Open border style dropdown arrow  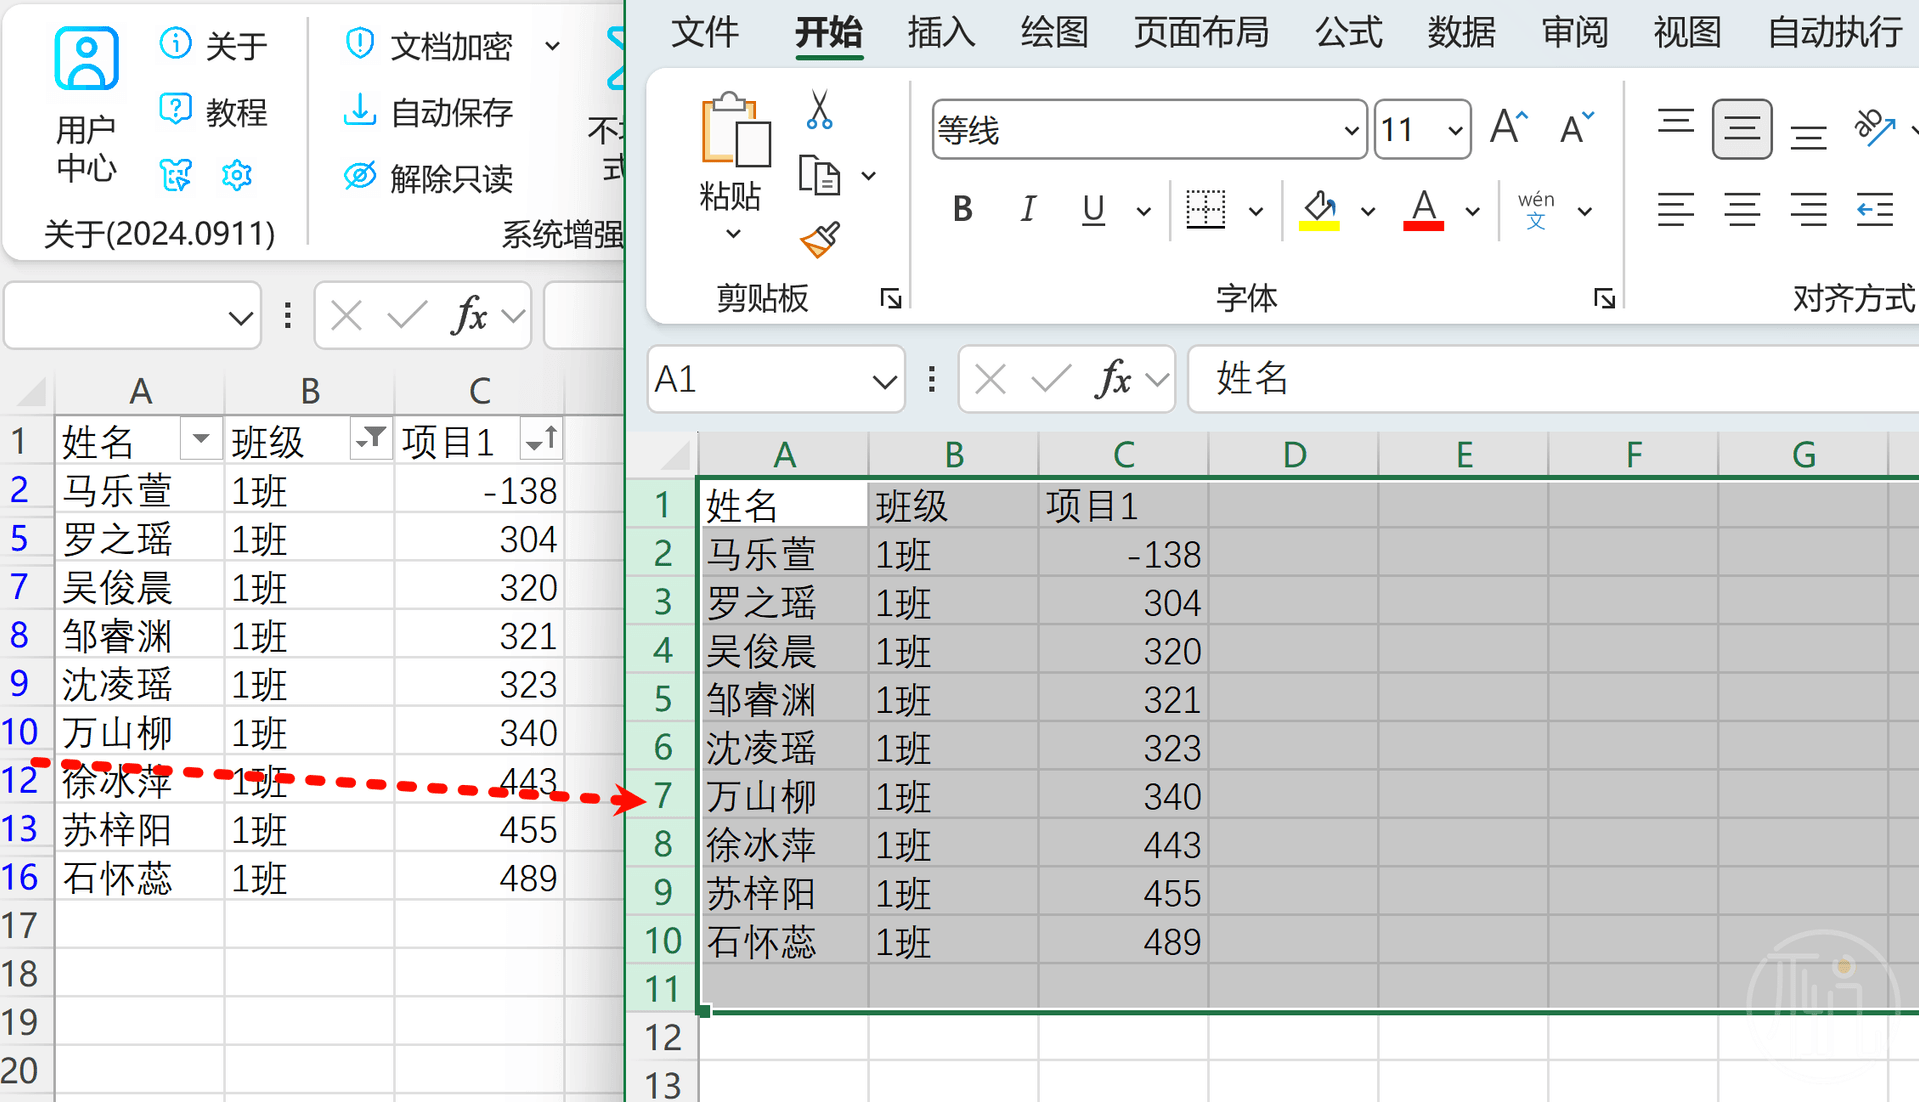[x=1256, y=210]
